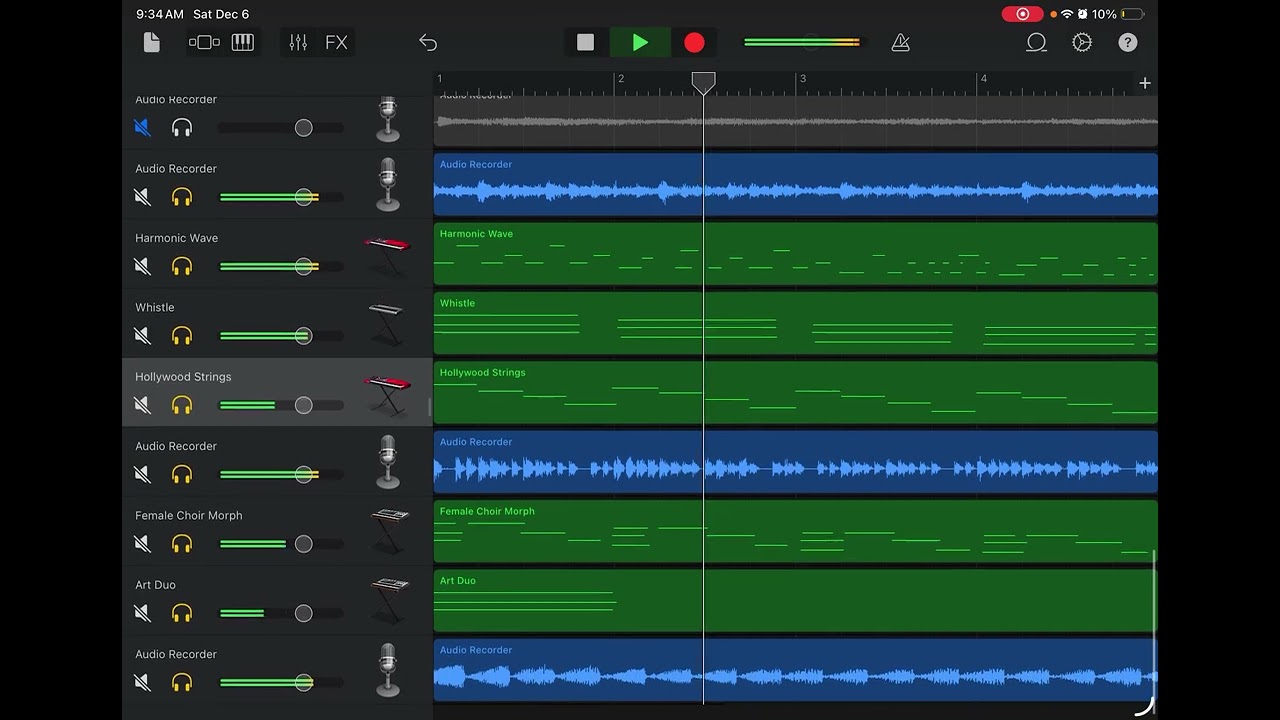Select the Whistle track instrument icon
This screenshot has height=720, width=1280.
click(386, 324)
